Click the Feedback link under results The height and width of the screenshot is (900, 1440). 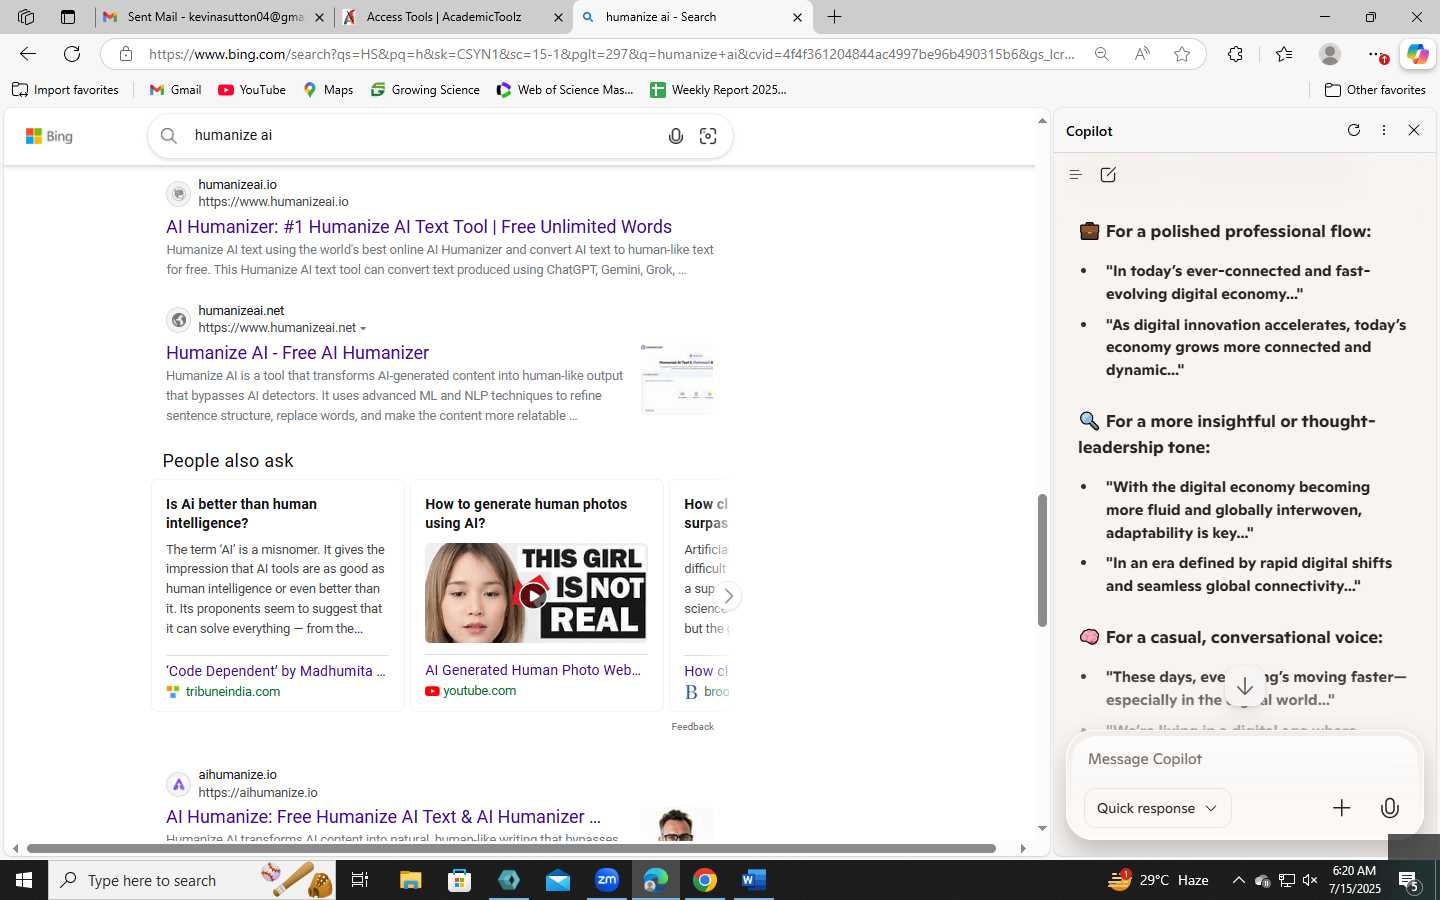pos(692,727)
